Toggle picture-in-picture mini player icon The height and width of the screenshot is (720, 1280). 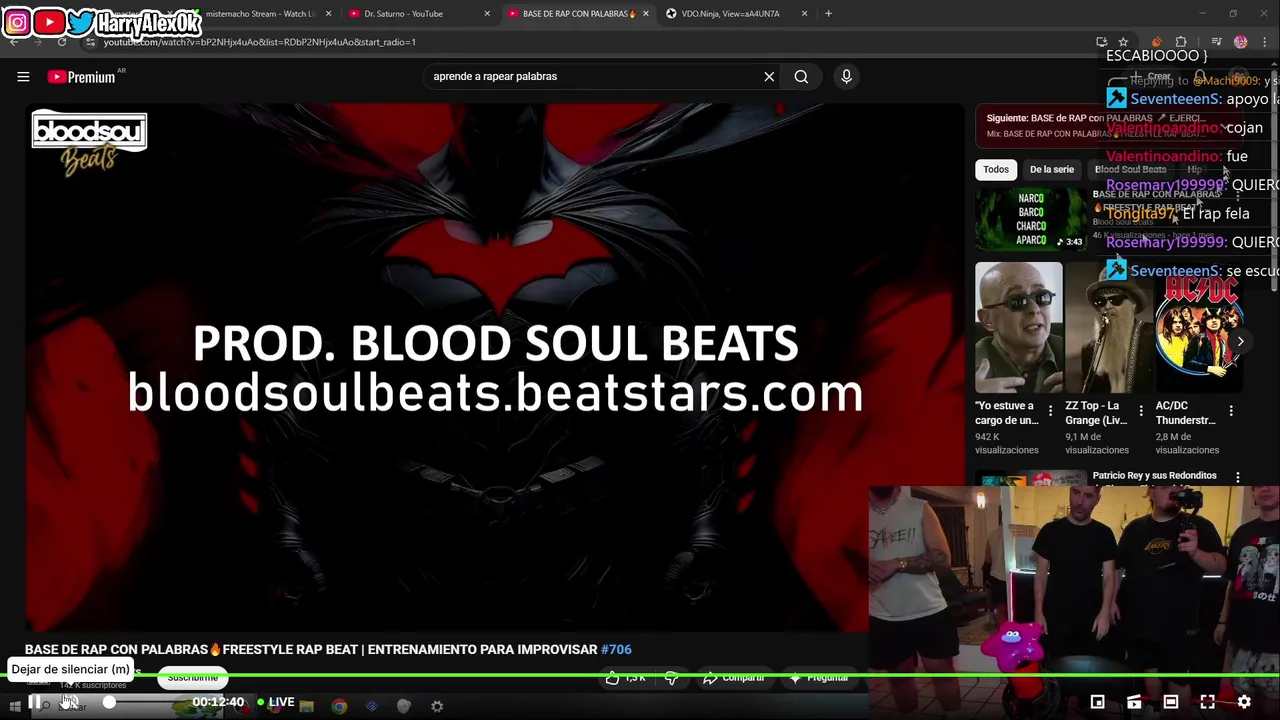click(x=1097, y=702)
